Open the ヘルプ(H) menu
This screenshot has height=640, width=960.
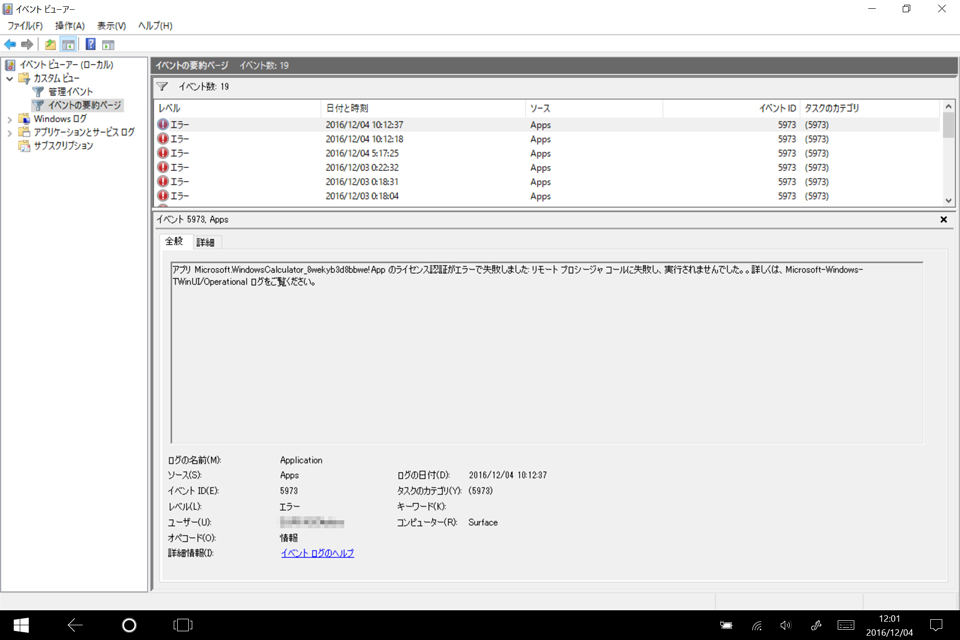[x=155, y=26]
